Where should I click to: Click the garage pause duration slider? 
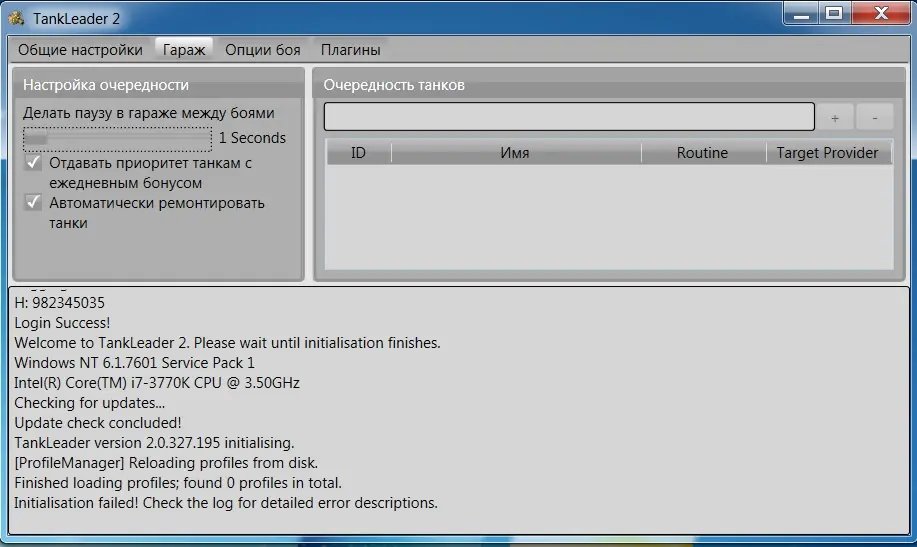click(x=117, y=138)
